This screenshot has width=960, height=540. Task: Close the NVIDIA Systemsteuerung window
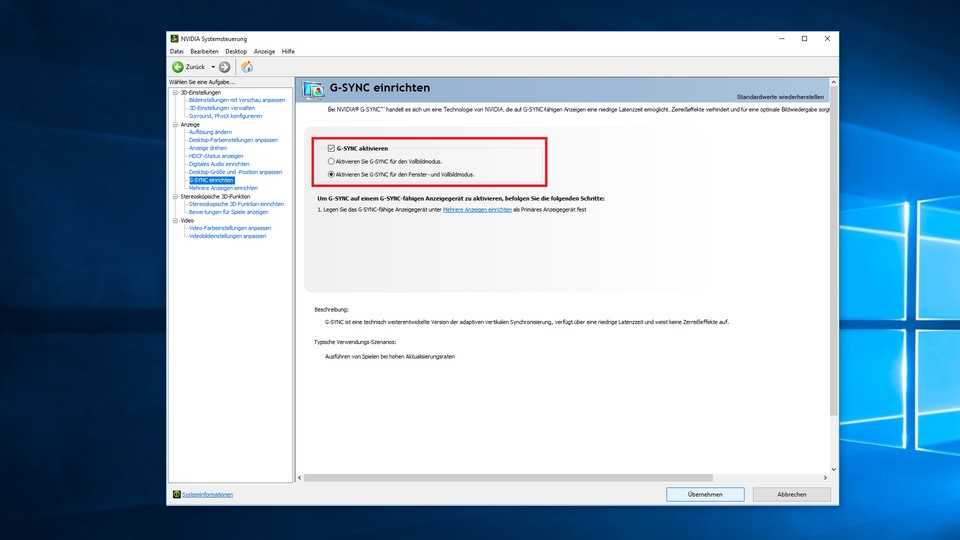[x=827, y=39]
